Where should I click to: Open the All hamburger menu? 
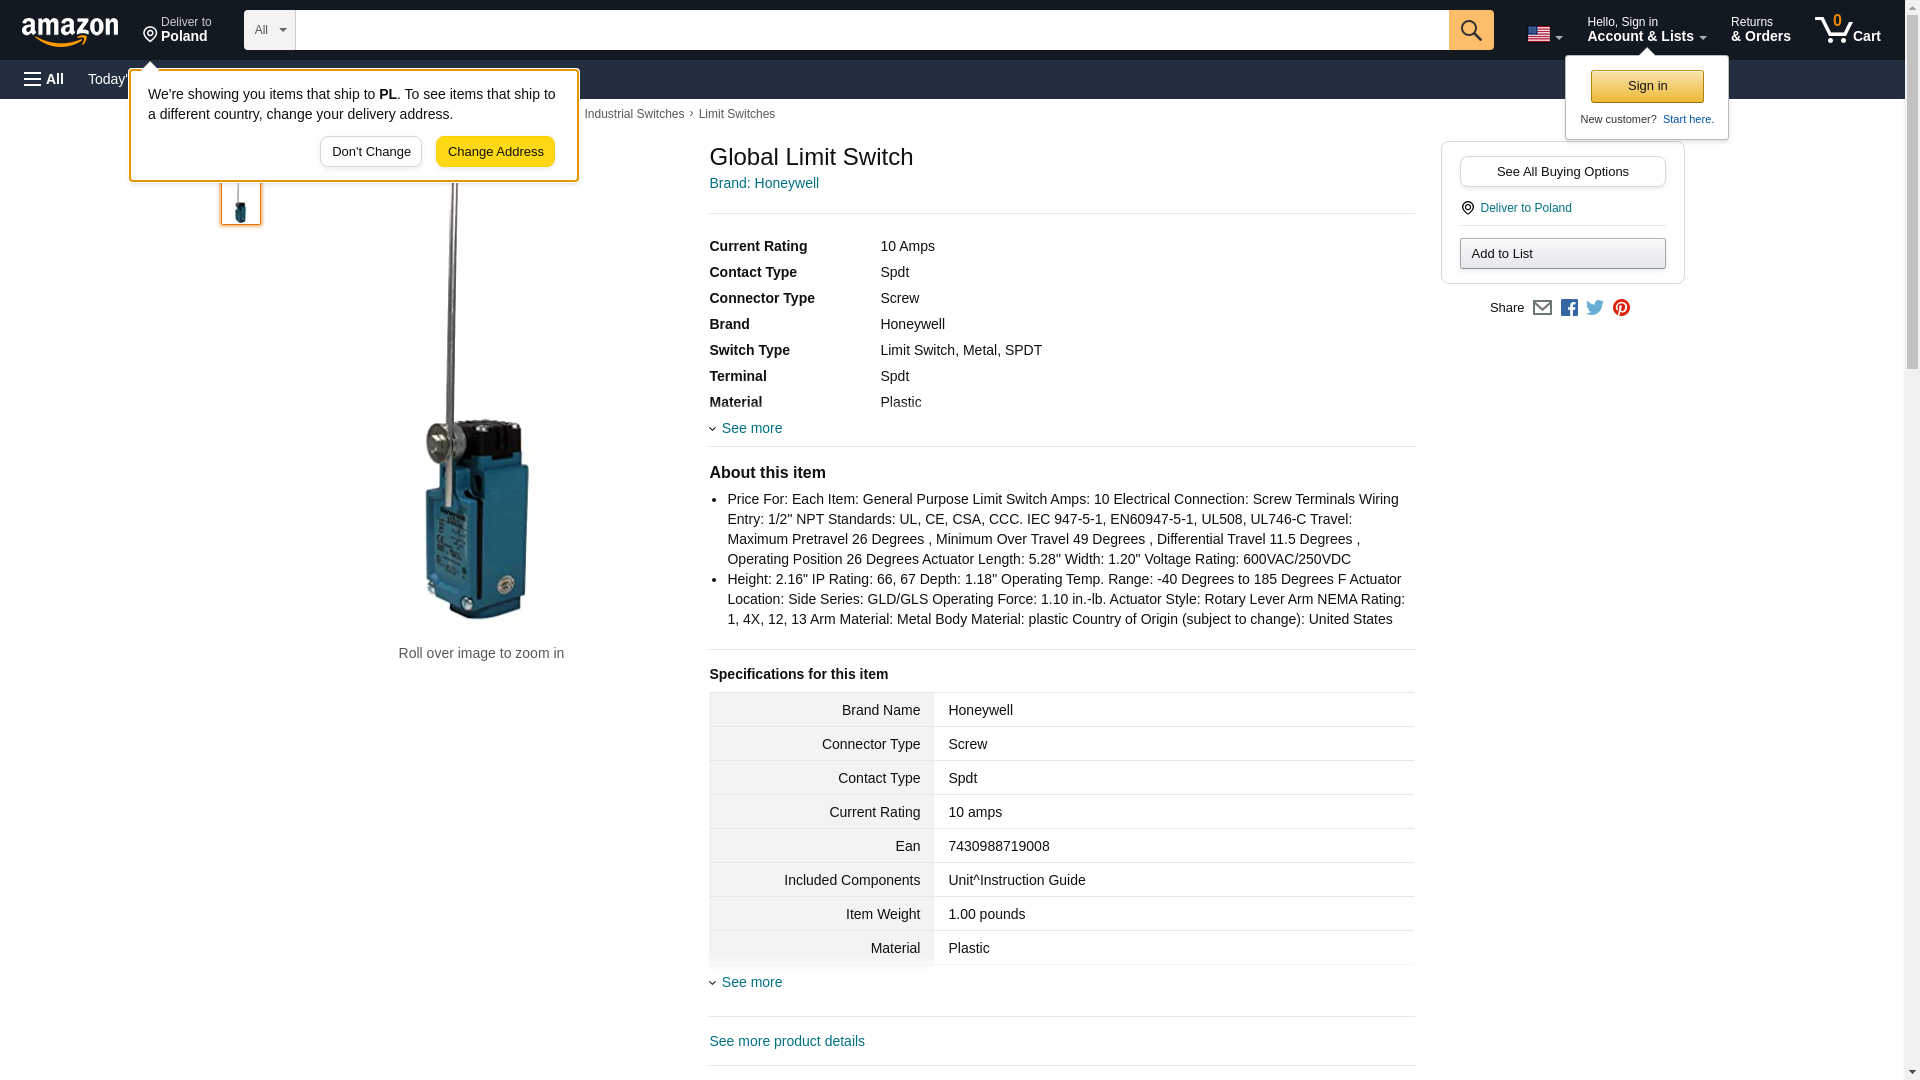point(44,79)
